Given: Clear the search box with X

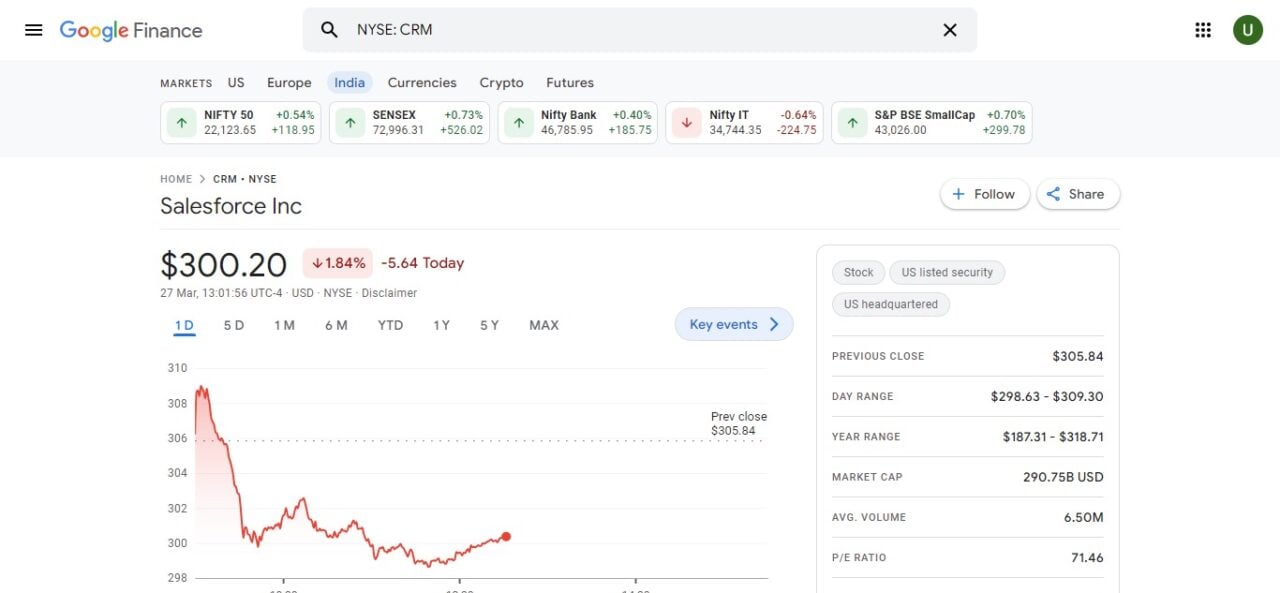Looking at the screenshot, I should point(950,30).
